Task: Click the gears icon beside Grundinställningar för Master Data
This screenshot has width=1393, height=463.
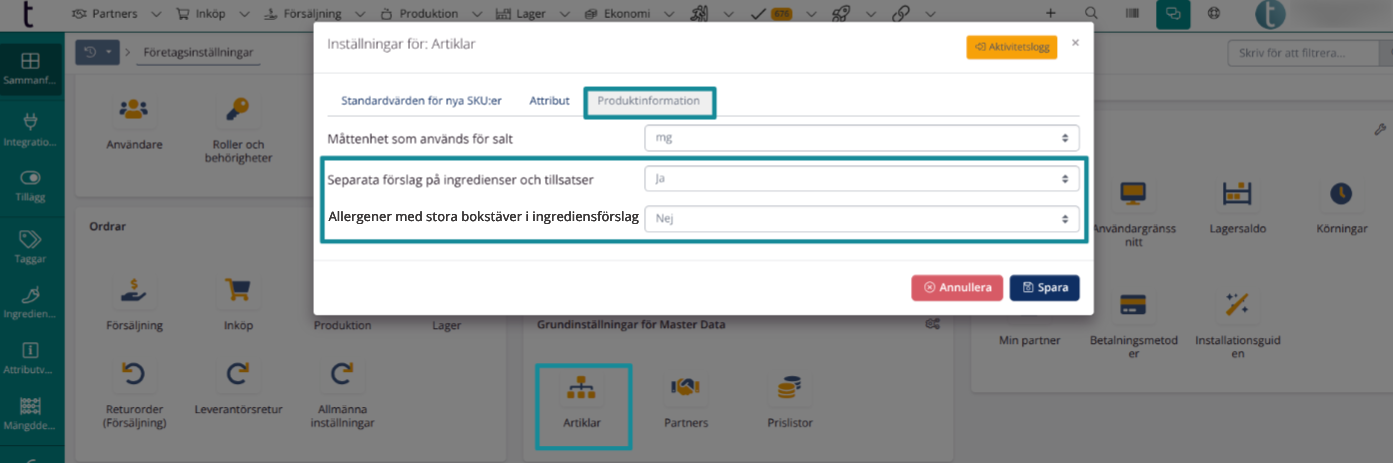Action: (x=932, y=324)
